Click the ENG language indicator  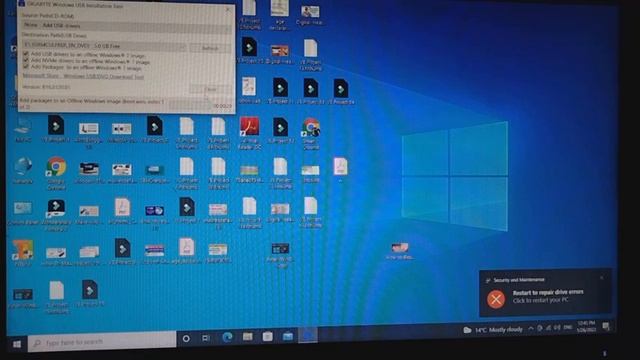(x=567, y=327)
